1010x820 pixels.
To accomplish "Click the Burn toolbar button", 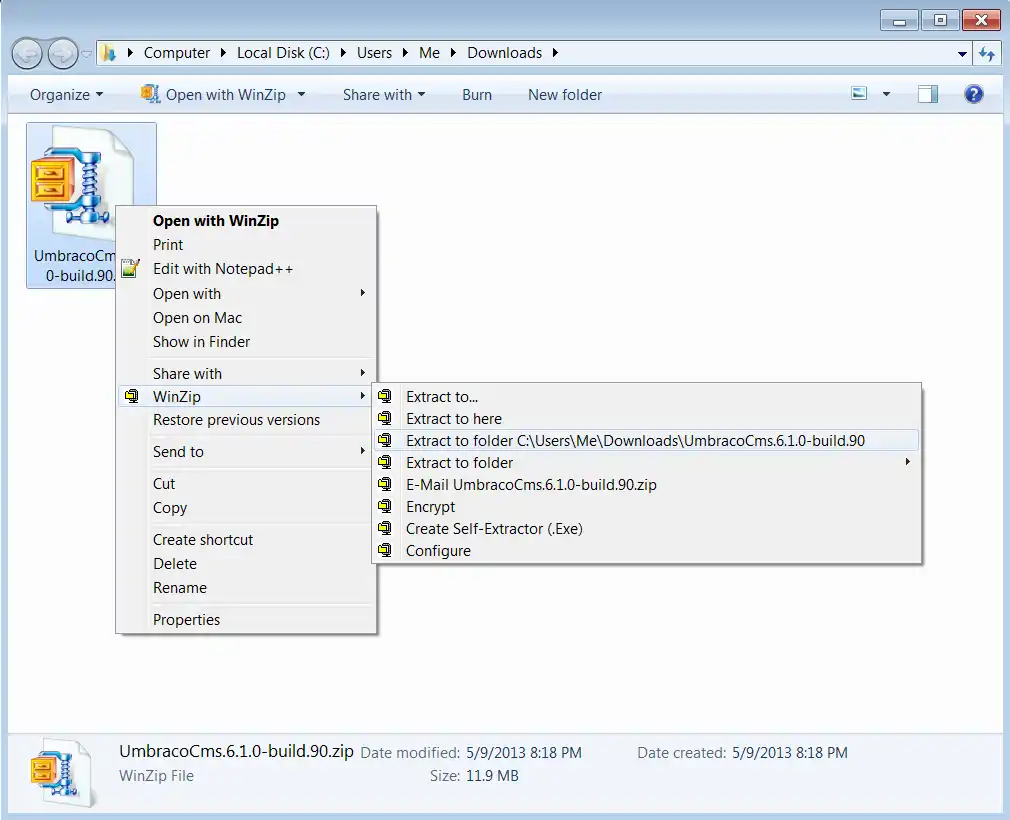I will (x=477, y=95).
